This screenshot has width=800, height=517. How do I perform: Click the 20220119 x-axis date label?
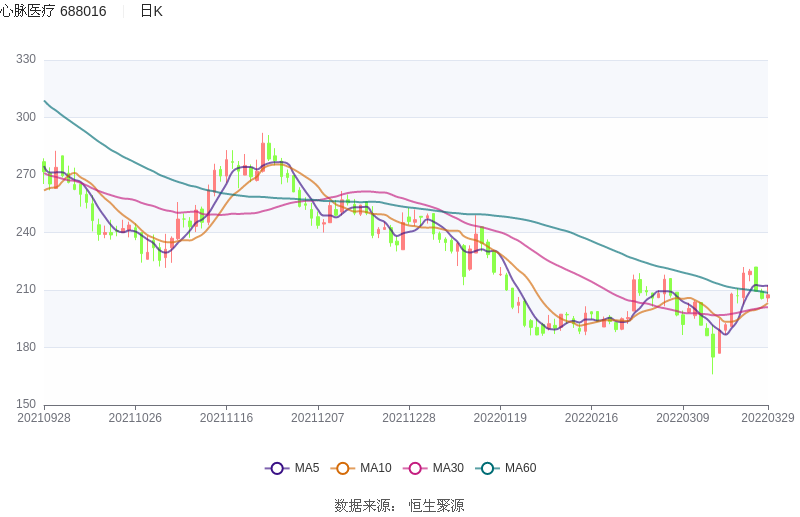[499, 418]
